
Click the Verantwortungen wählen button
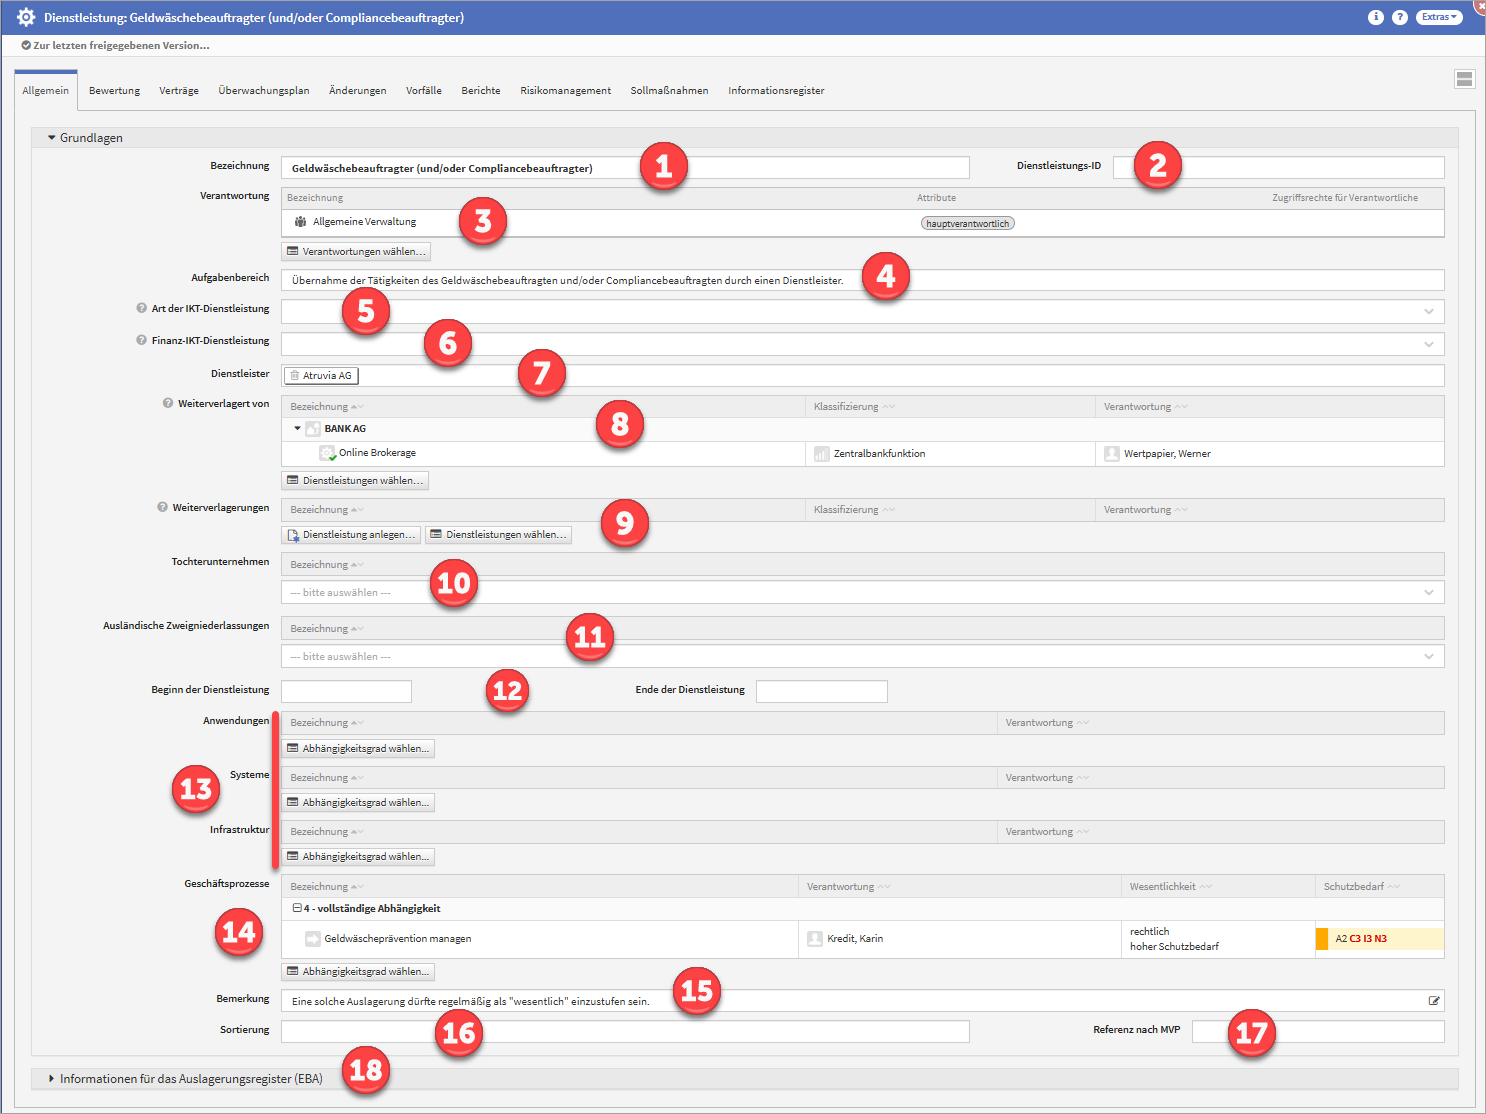coord(356,252)
